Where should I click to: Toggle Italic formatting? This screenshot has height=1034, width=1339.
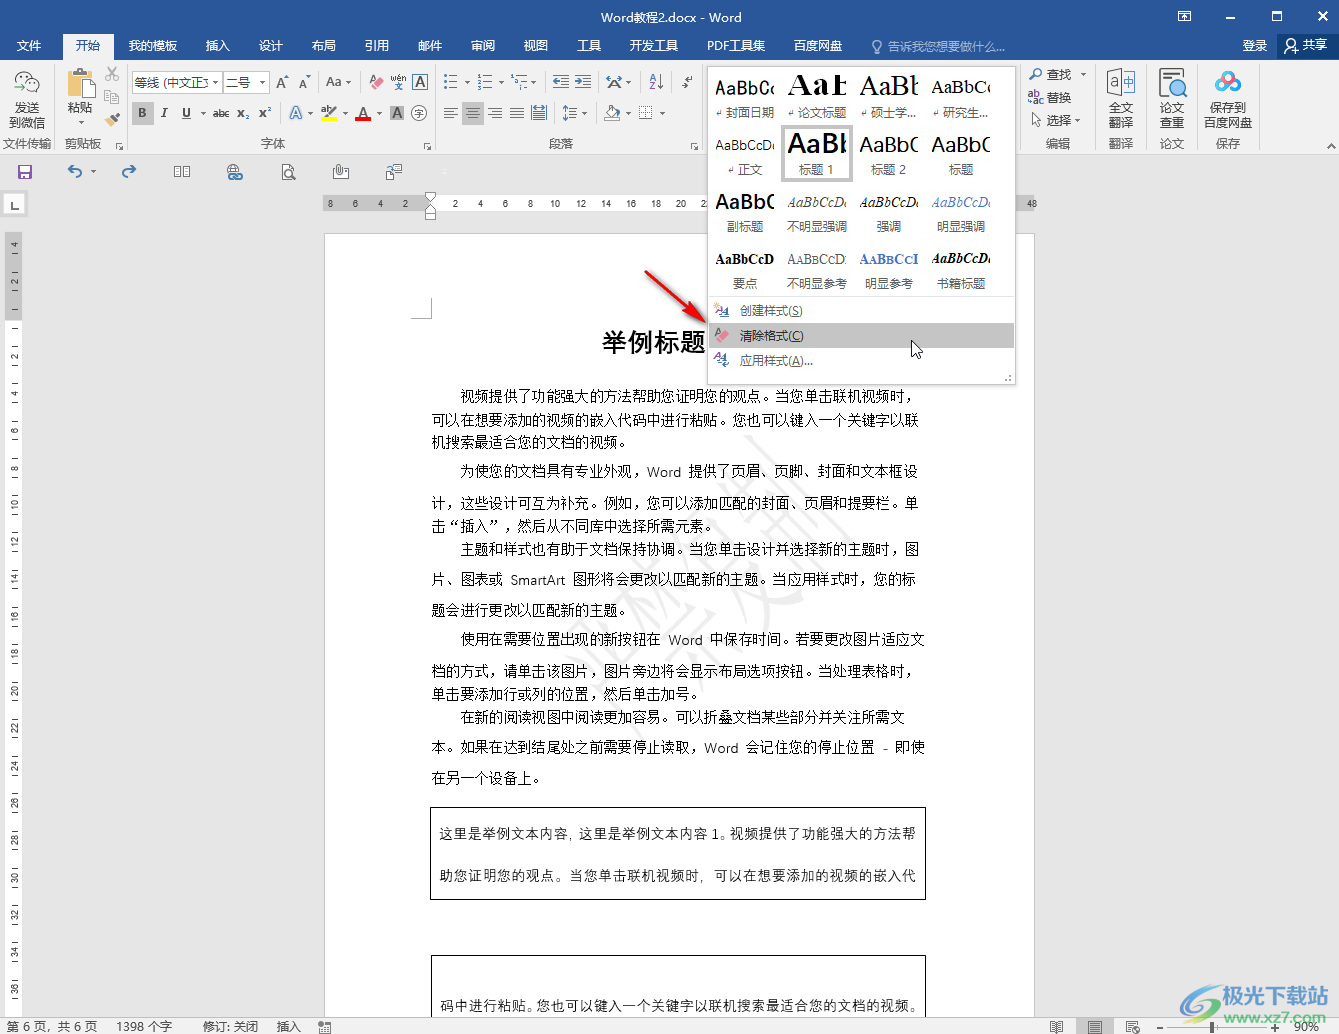[164, 113]
